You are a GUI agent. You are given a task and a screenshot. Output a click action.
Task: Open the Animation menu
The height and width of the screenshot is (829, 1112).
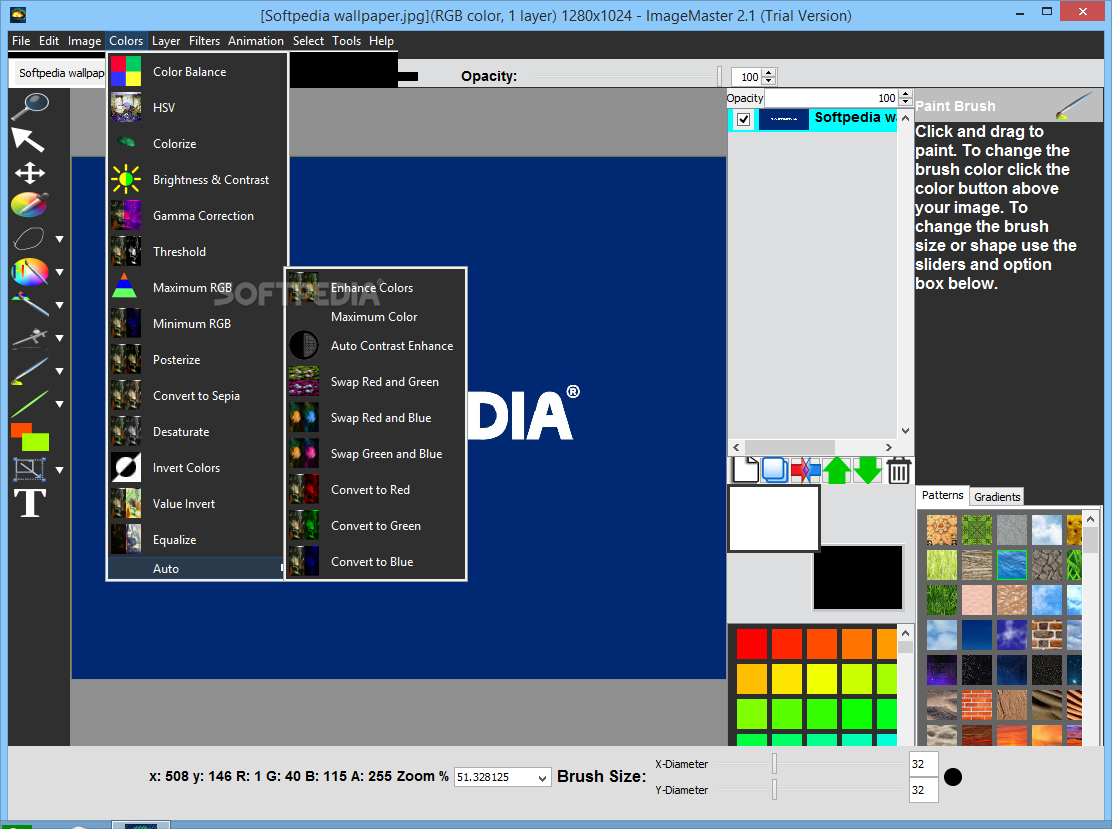[255, 40]
